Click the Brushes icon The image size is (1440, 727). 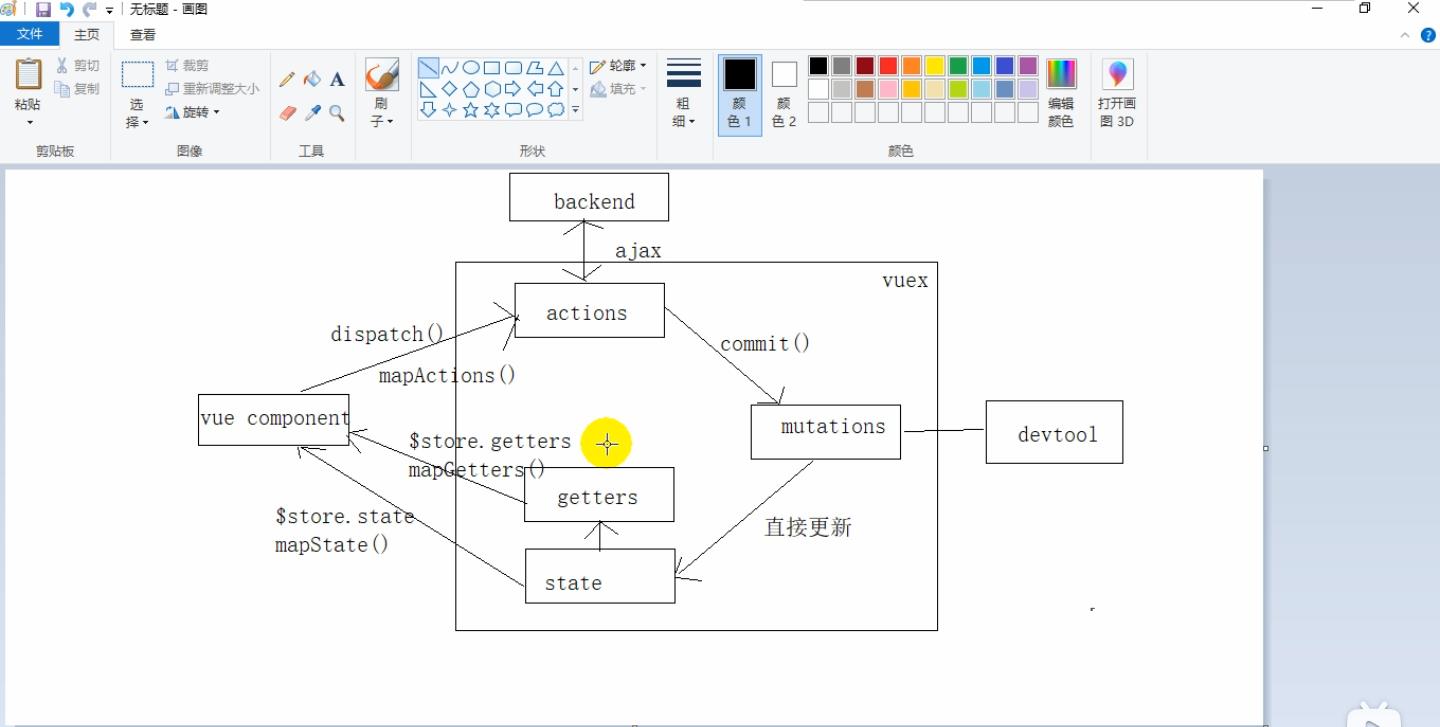382,75
